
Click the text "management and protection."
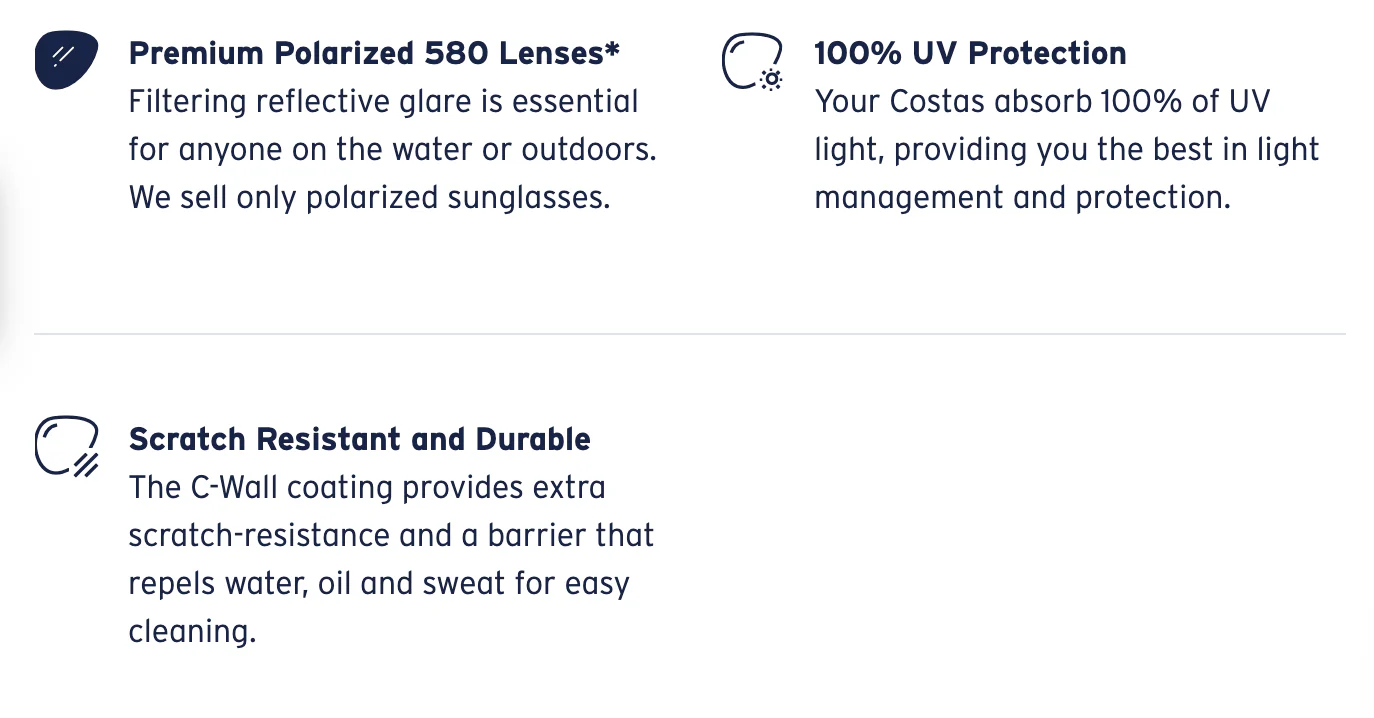tap(1021, 197)
